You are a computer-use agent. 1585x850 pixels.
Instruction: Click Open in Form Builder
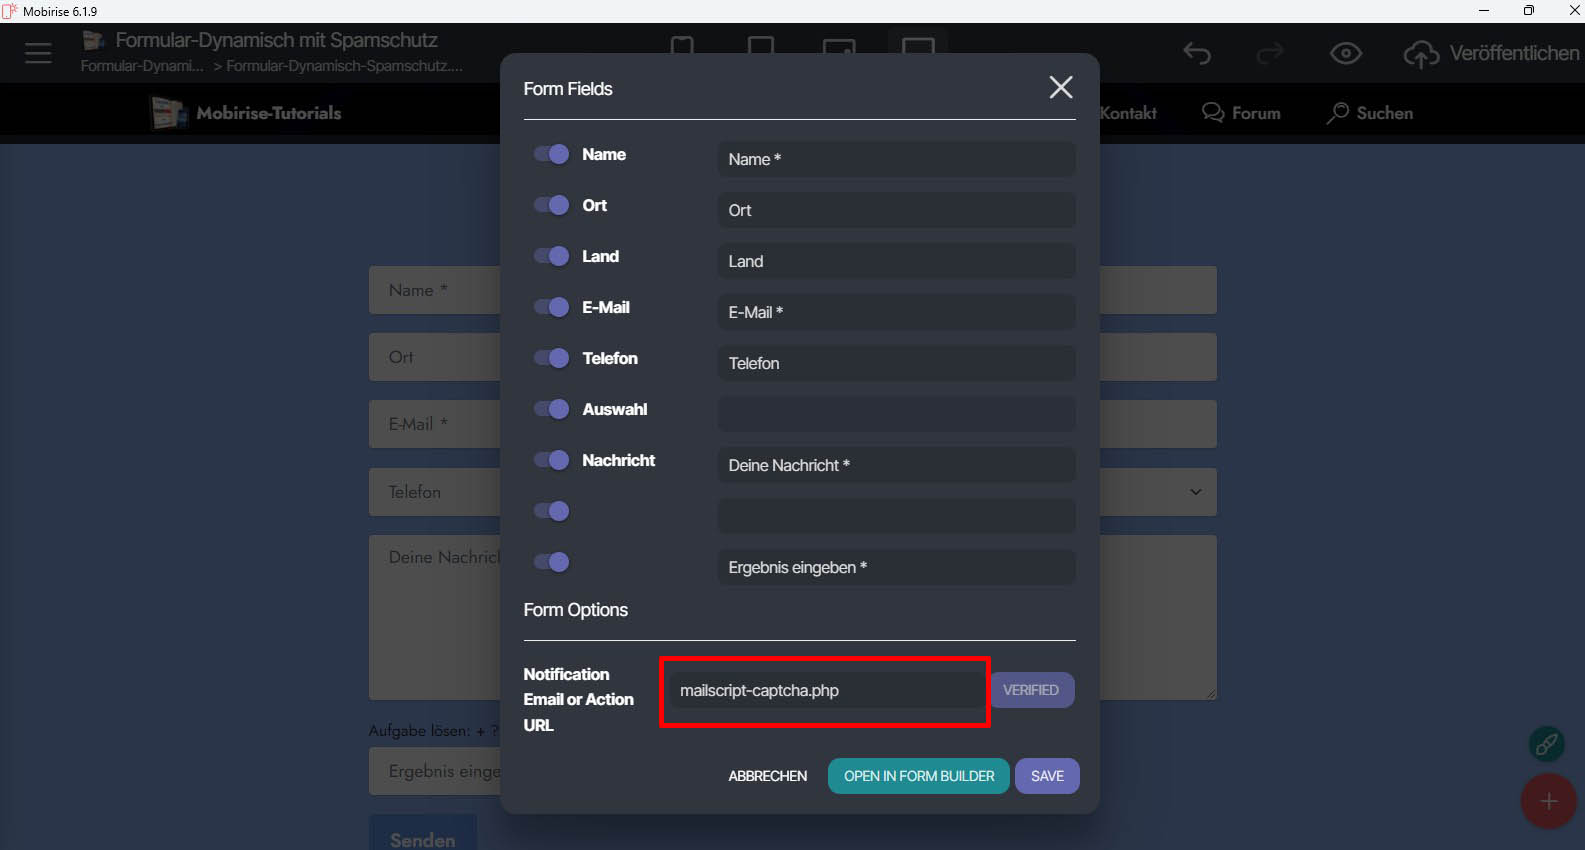(x=918, y=776)
